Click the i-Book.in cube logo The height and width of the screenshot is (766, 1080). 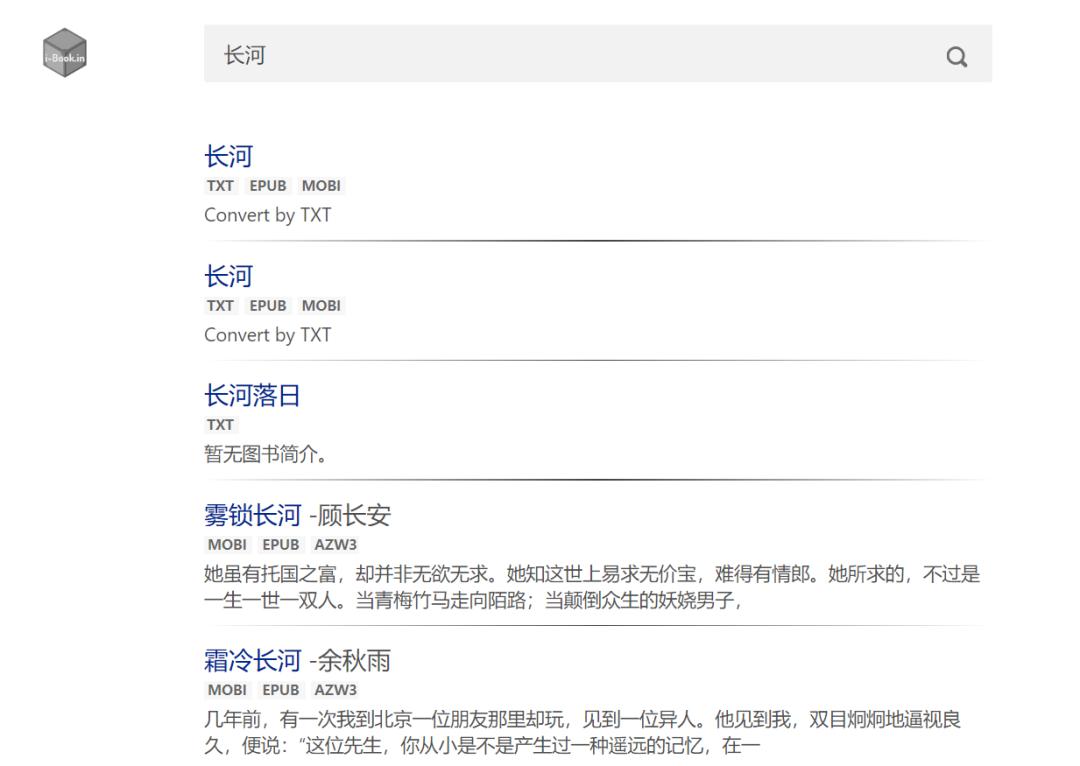coord(64,54)
